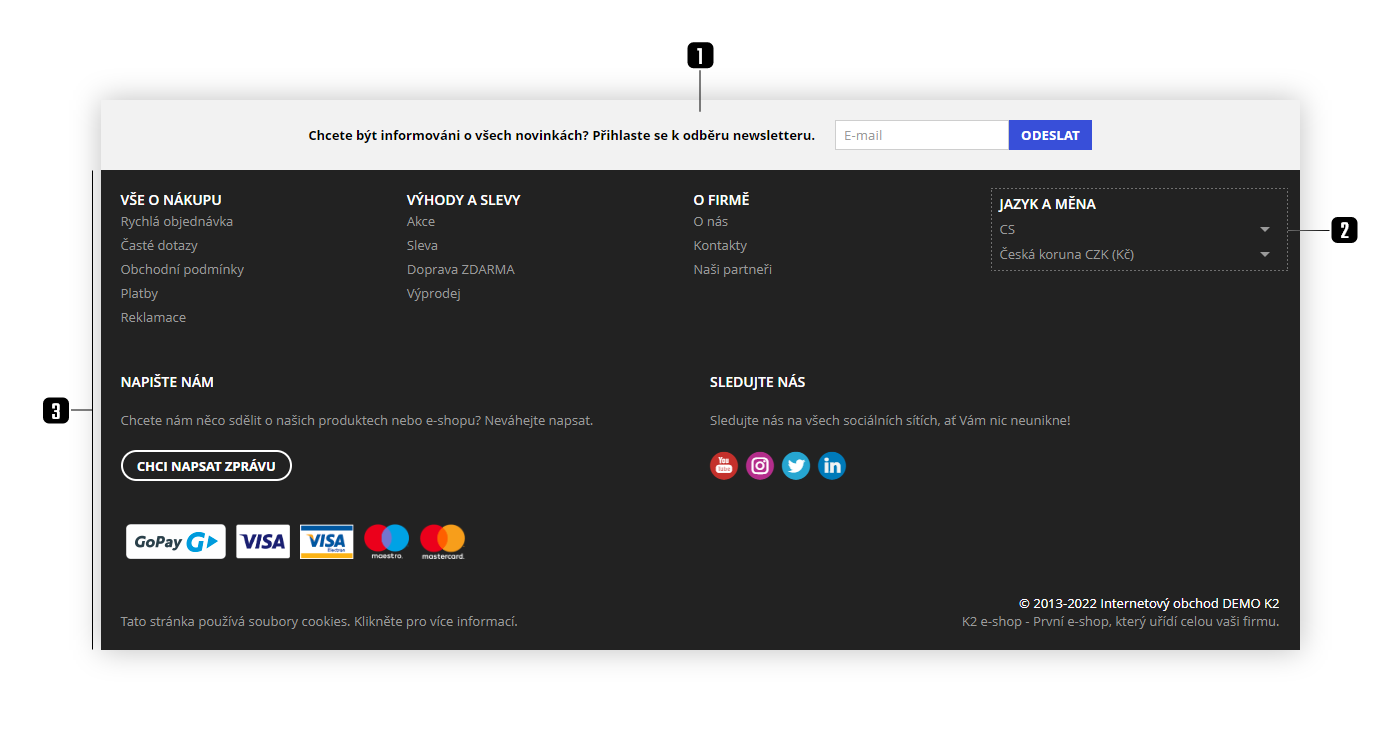The width and height of the screenshot is (1400, 750).
Task: Click the NAPIŠTE NÁM heading
Action: click(x=167, y=382)
